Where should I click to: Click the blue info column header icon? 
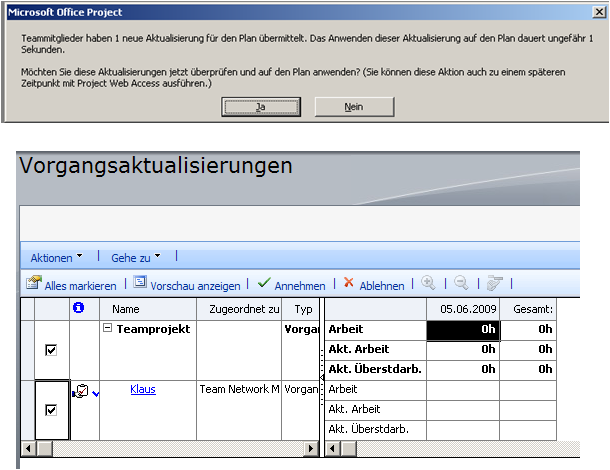(79, 308)
